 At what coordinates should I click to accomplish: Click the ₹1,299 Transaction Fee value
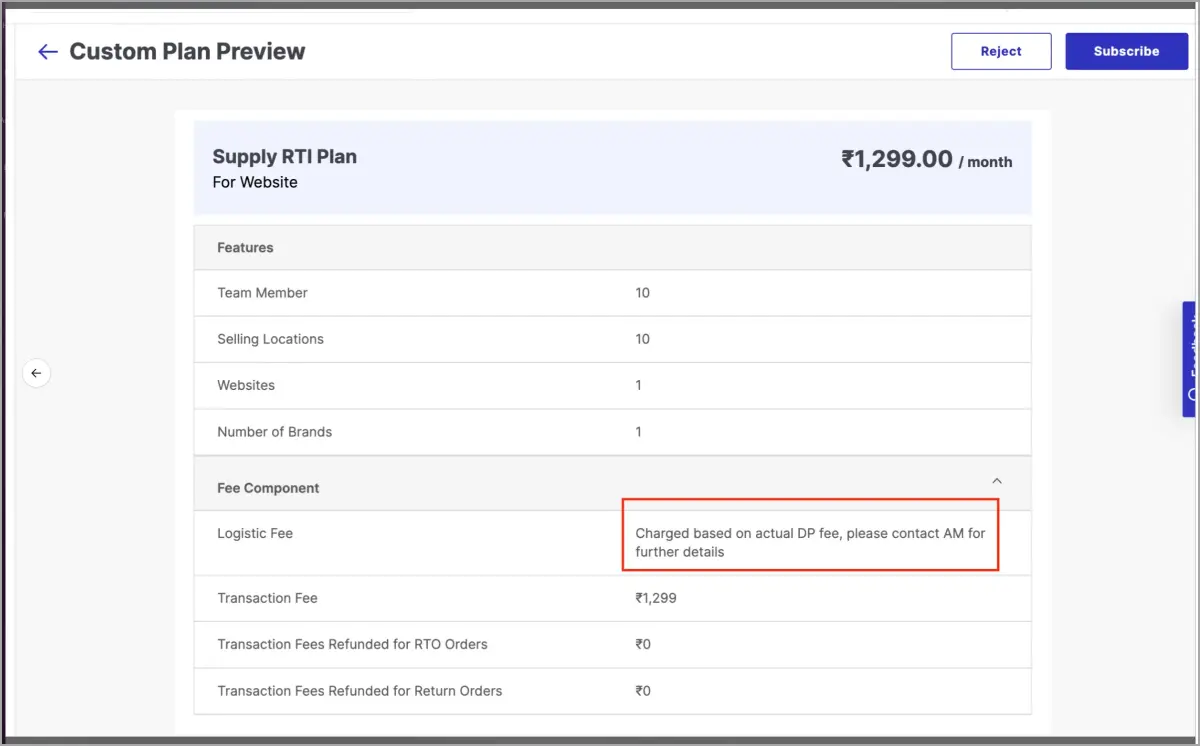(x=656, y=598)
